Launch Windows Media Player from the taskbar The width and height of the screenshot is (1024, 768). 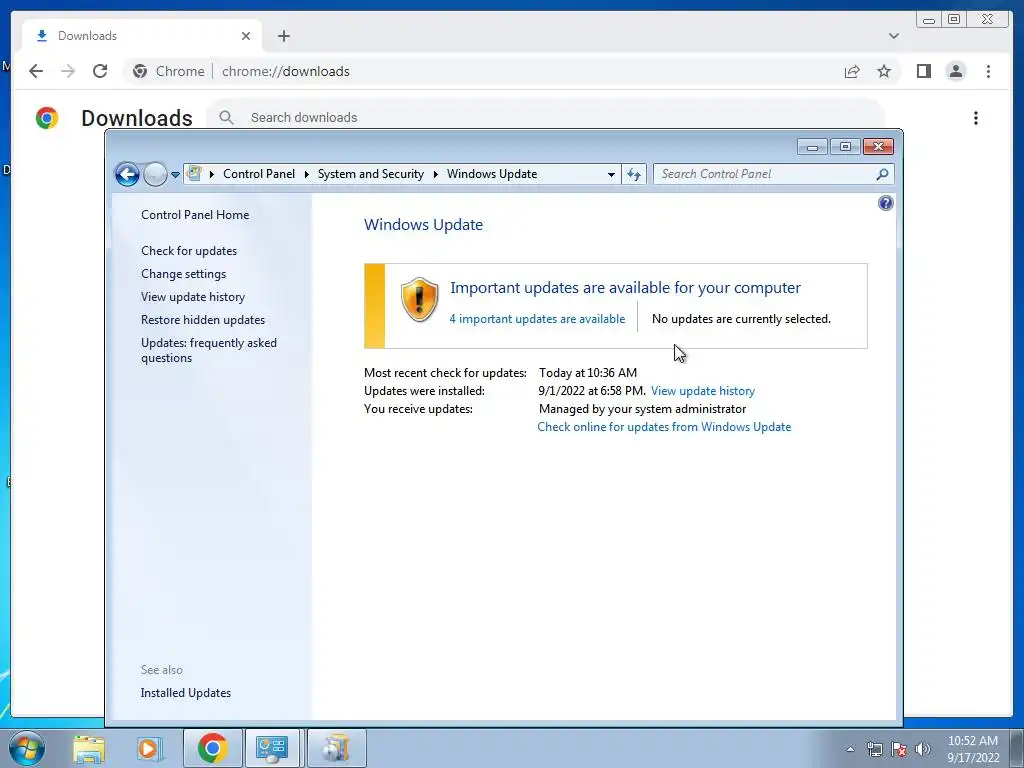(x=148, y=749)
